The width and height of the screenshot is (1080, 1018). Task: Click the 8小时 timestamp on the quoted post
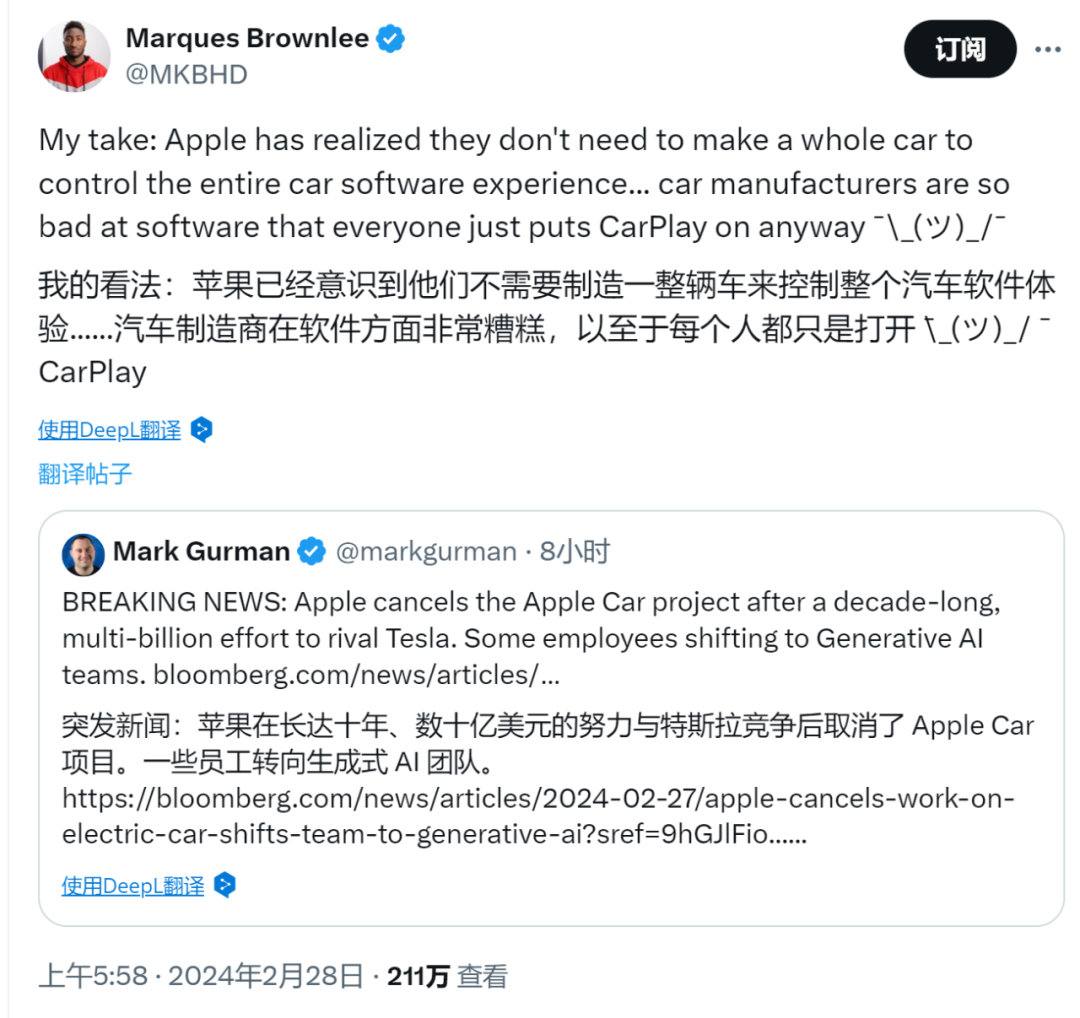574,551
